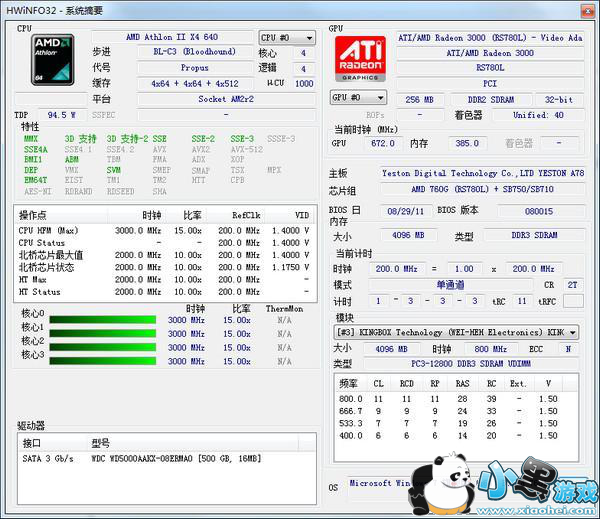Image resolution: width=600 pixels, height=519 pixels.
Task: Click the SVM feature label
Action: click(114, 170)
